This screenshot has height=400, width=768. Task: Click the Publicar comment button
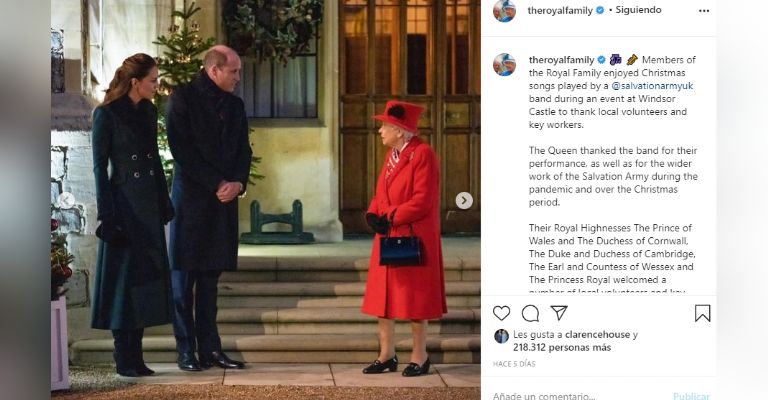pyautogui.click(x=691, y=396)
